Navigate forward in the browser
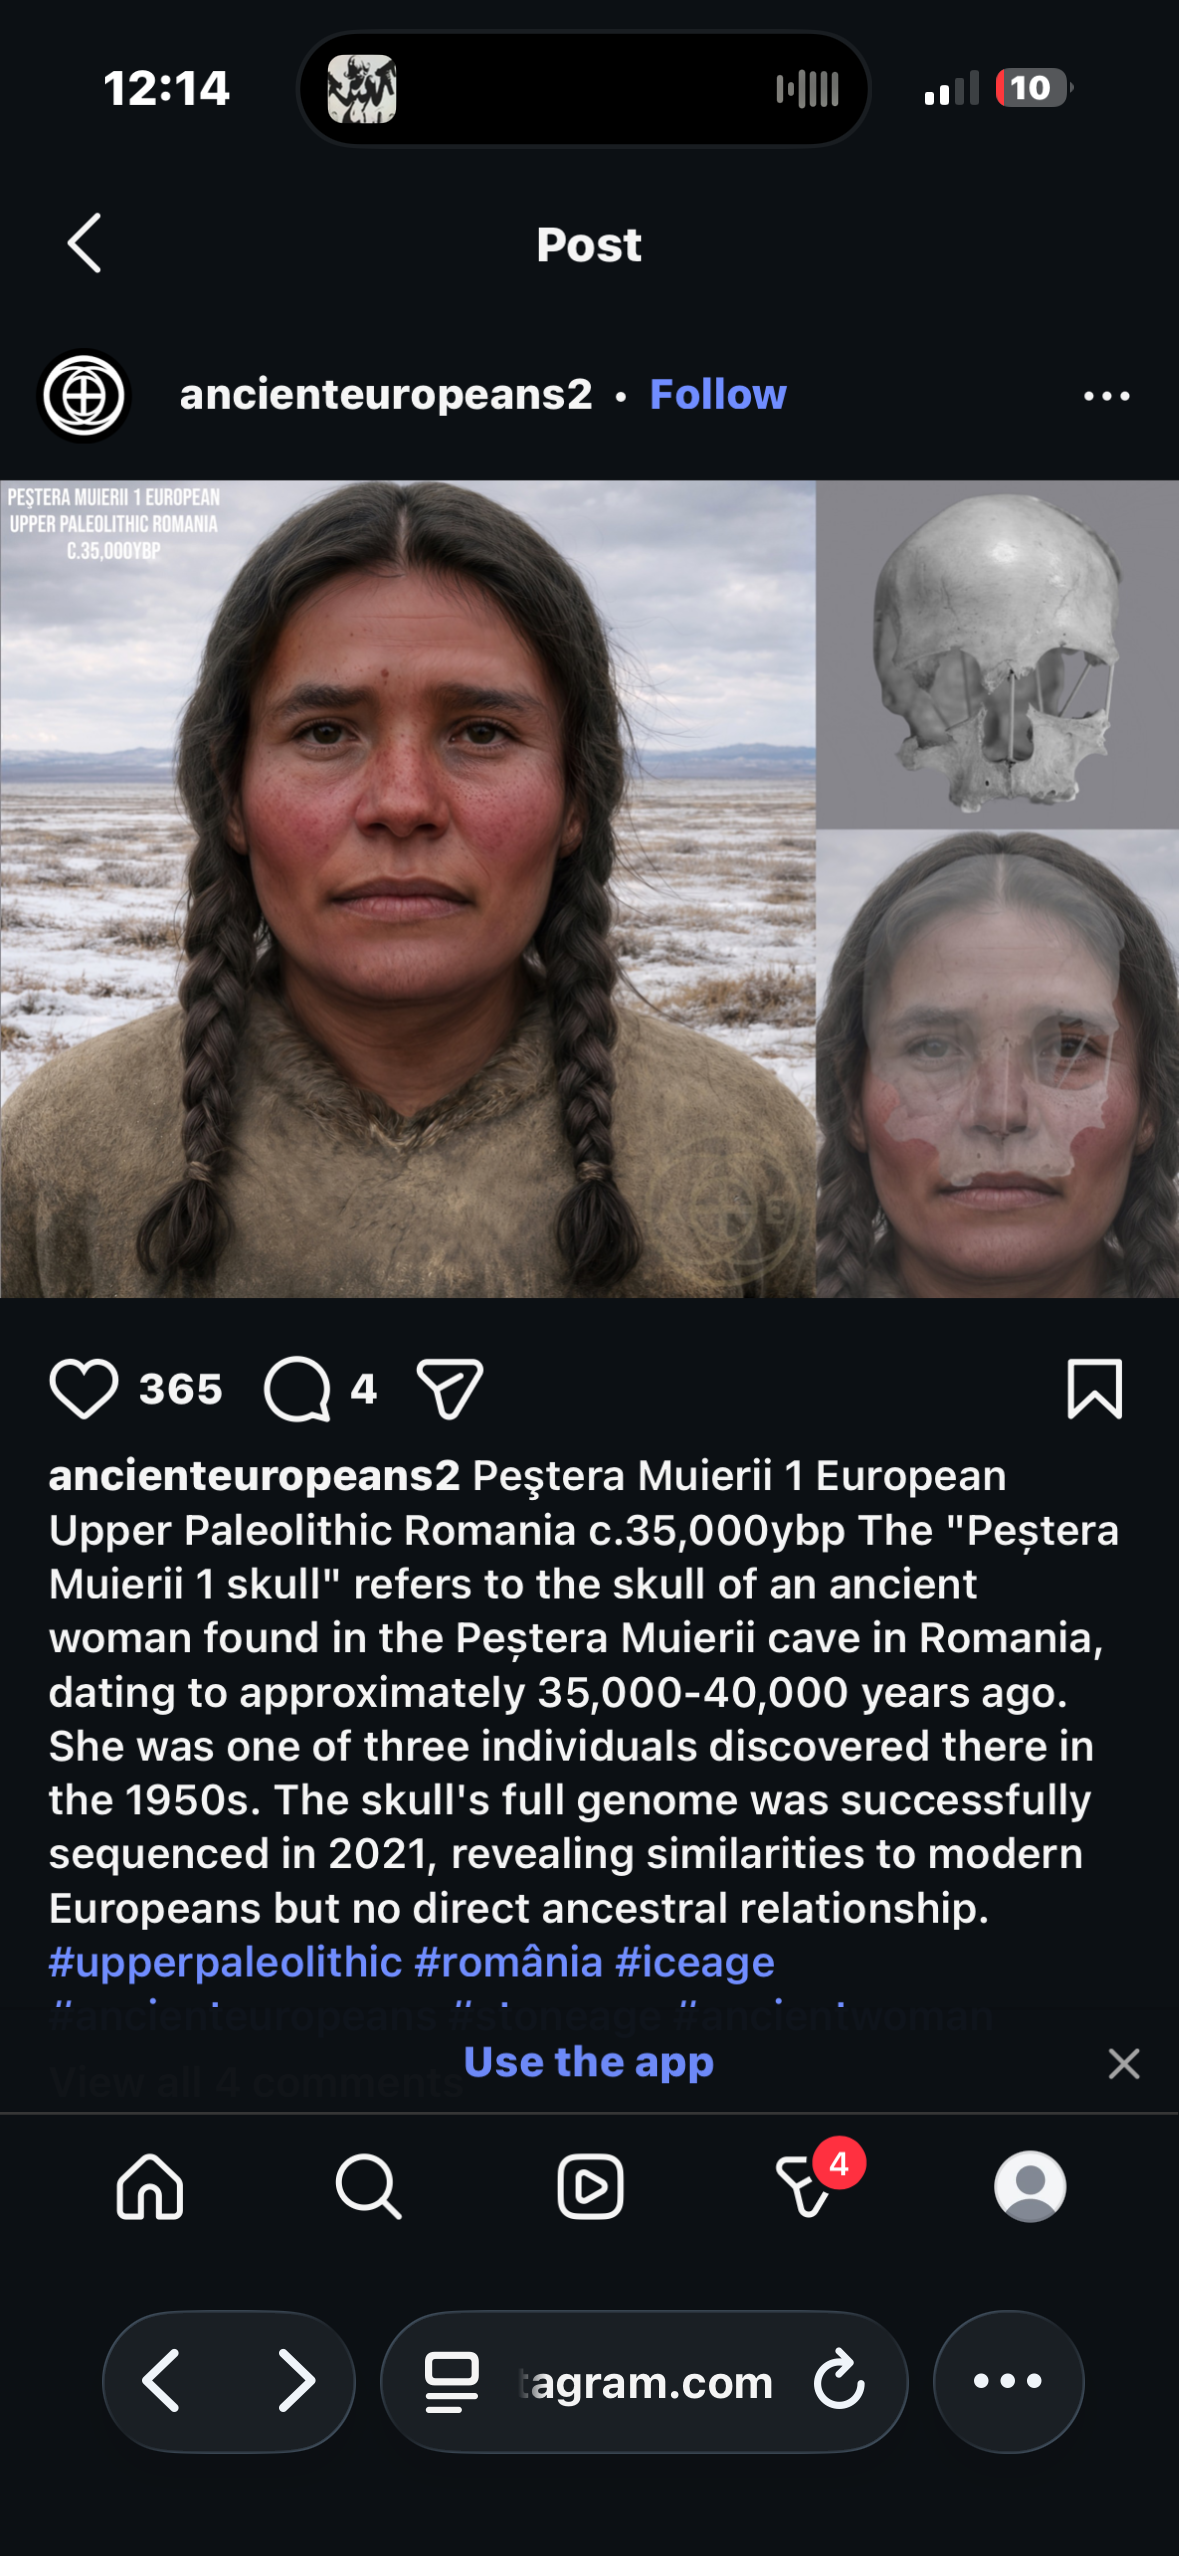The width and height of the screenshot is (1179, 2556). click(296, 2381)
